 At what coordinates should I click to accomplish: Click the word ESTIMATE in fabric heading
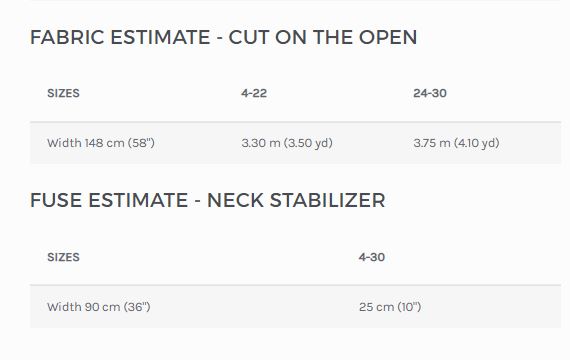click(160, 37)
